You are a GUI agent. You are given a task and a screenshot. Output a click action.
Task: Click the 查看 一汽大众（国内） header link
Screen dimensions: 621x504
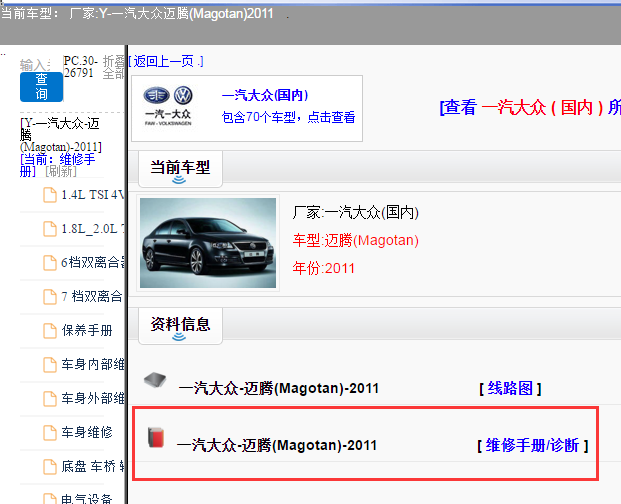pos(530,107)
